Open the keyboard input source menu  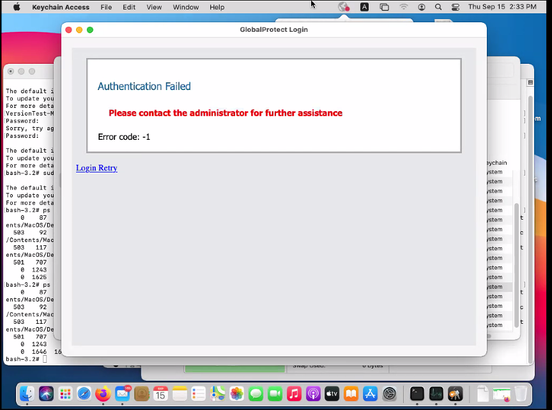tap(364, 7)
